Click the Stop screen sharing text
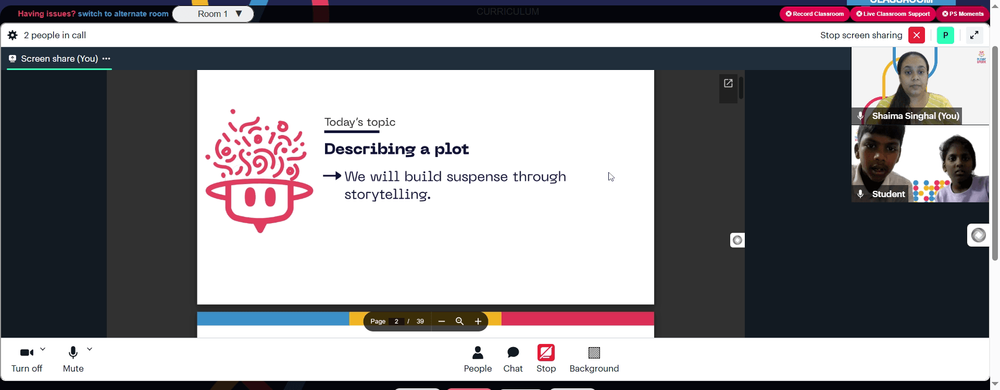This screenshot has height=390, width=1000. coord(861,35)
